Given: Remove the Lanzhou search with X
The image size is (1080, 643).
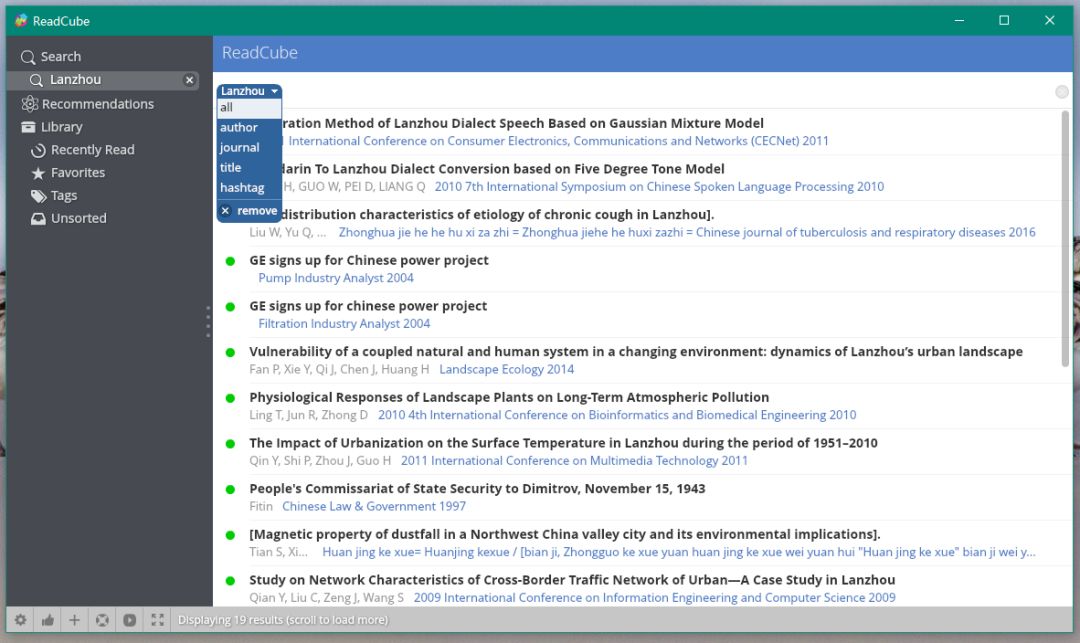Looking at the screenshot, I should click(189, 80).
